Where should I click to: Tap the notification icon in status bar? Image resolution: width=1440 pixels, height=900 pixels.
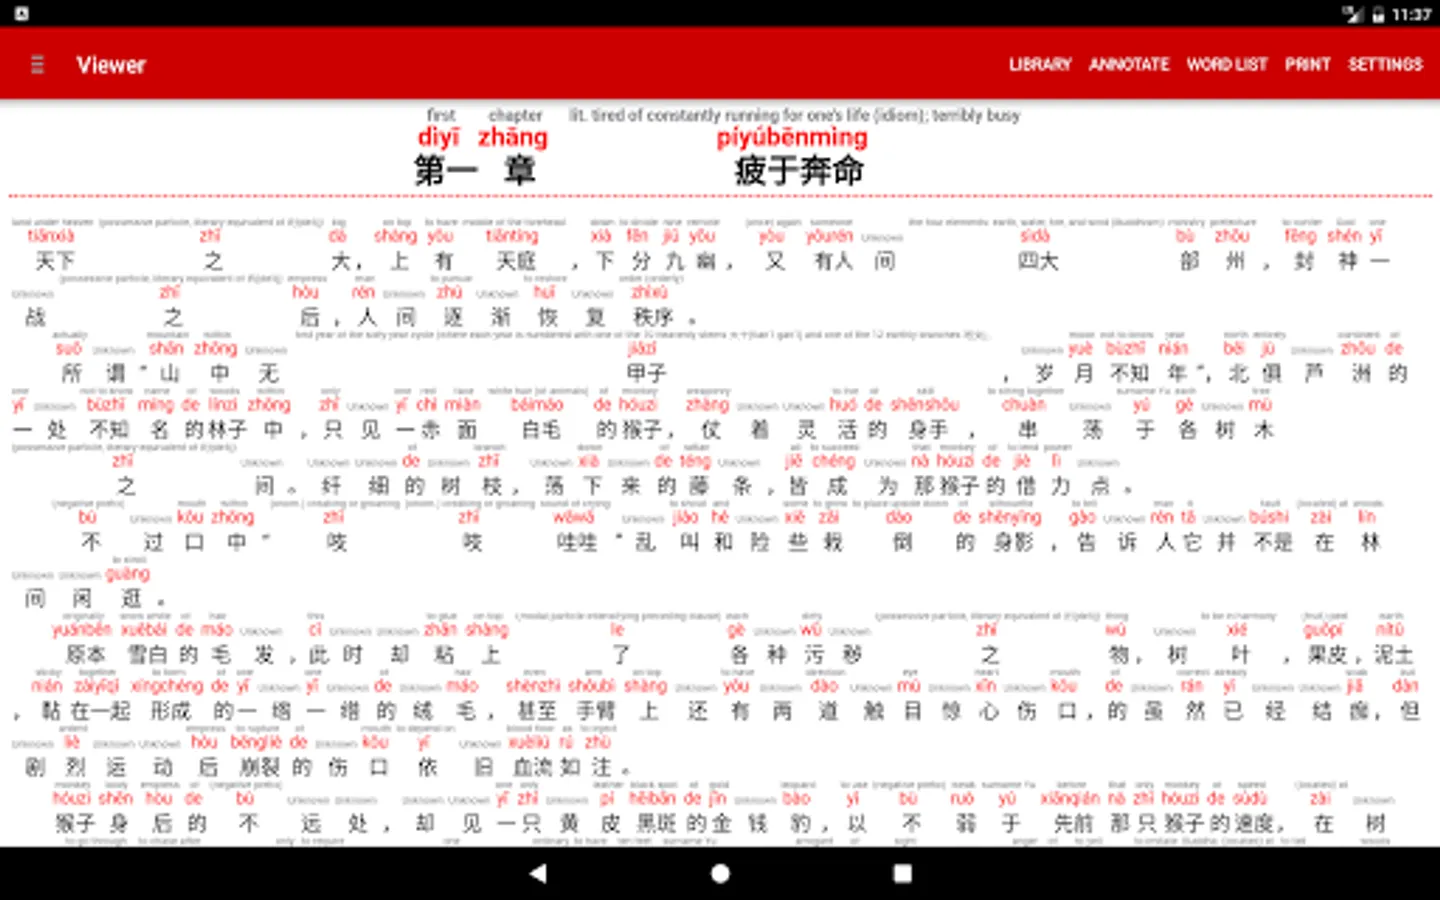pyautogui.click(x=21, y=13)
